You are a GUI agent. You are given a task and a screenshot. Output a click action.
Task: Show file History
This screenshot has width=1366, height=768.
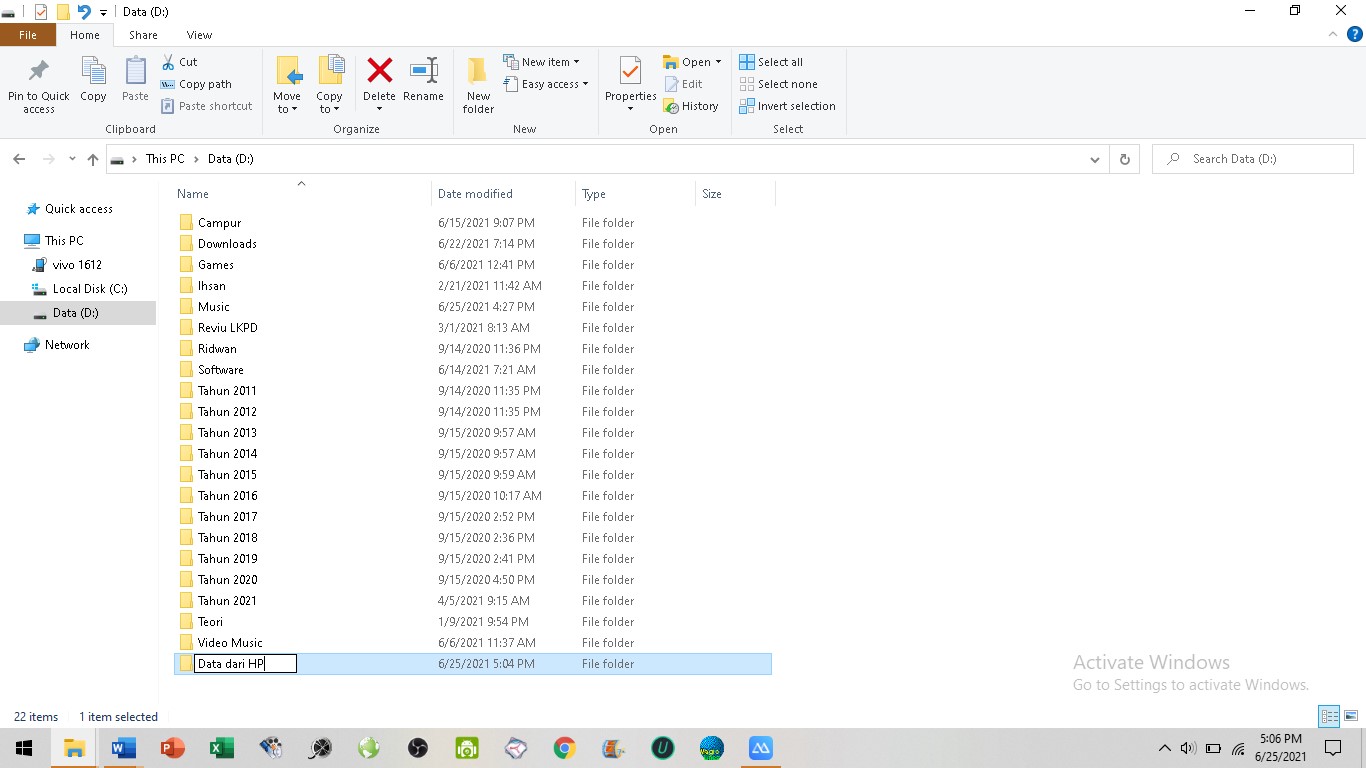(x=691, y=106)
